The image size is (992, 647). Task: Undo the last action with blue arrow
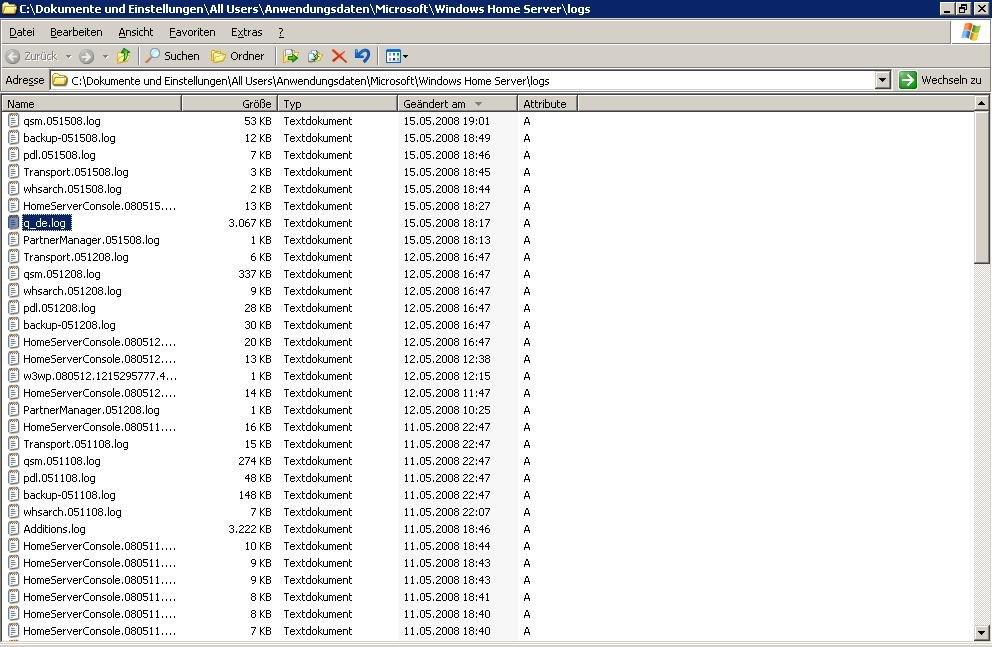[363, 56]
